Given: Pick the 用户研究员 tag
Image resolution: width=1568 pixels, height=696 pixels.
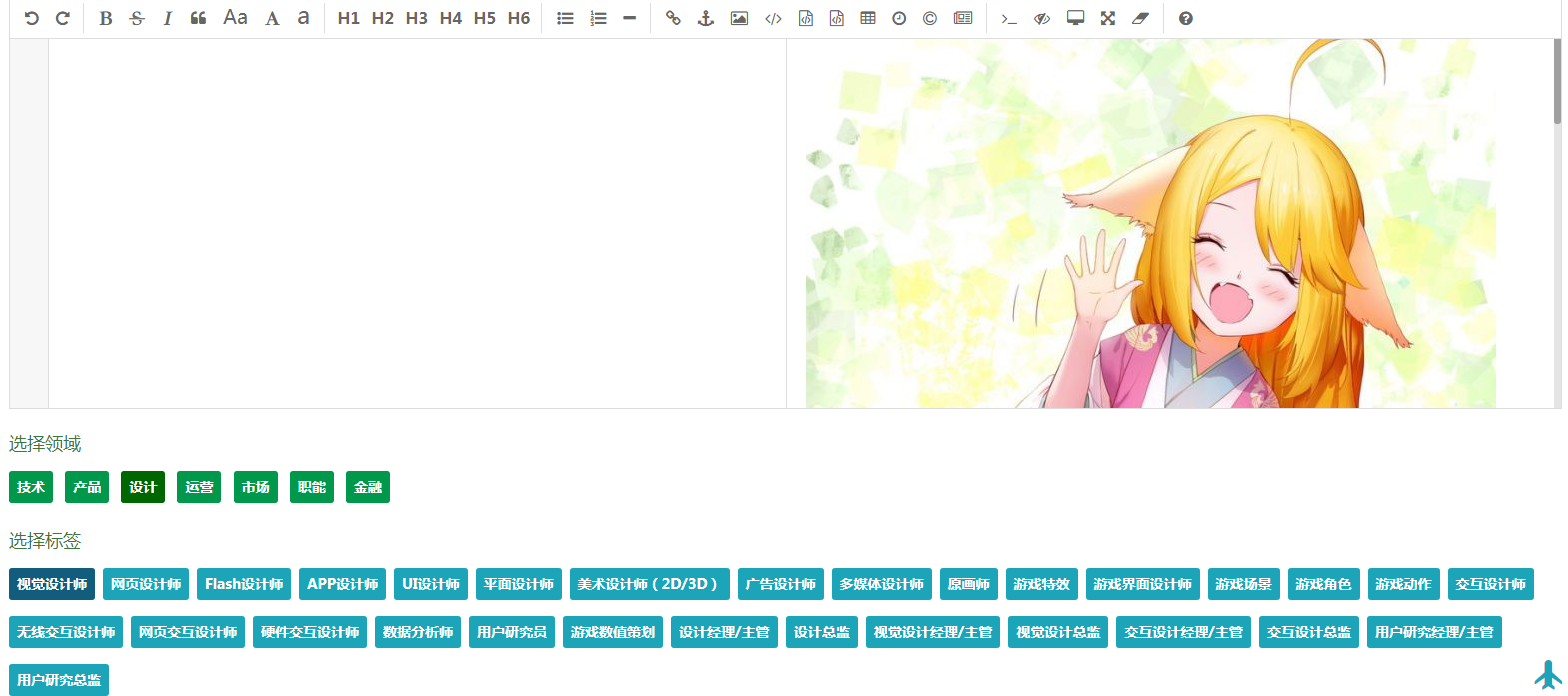Looking at the screenshot, I should [512, 632].
